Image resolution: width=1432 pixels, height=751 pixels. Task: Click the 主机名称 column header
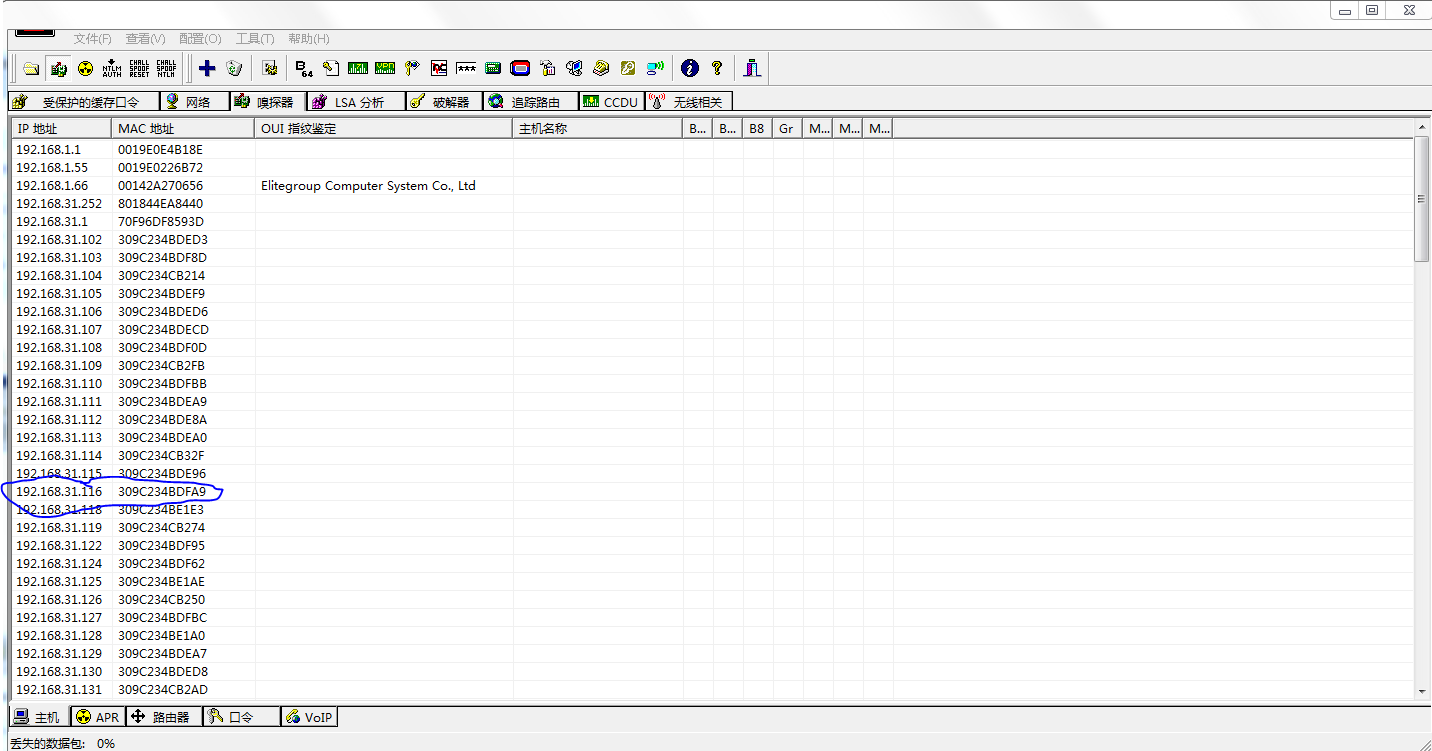[599, 129]
